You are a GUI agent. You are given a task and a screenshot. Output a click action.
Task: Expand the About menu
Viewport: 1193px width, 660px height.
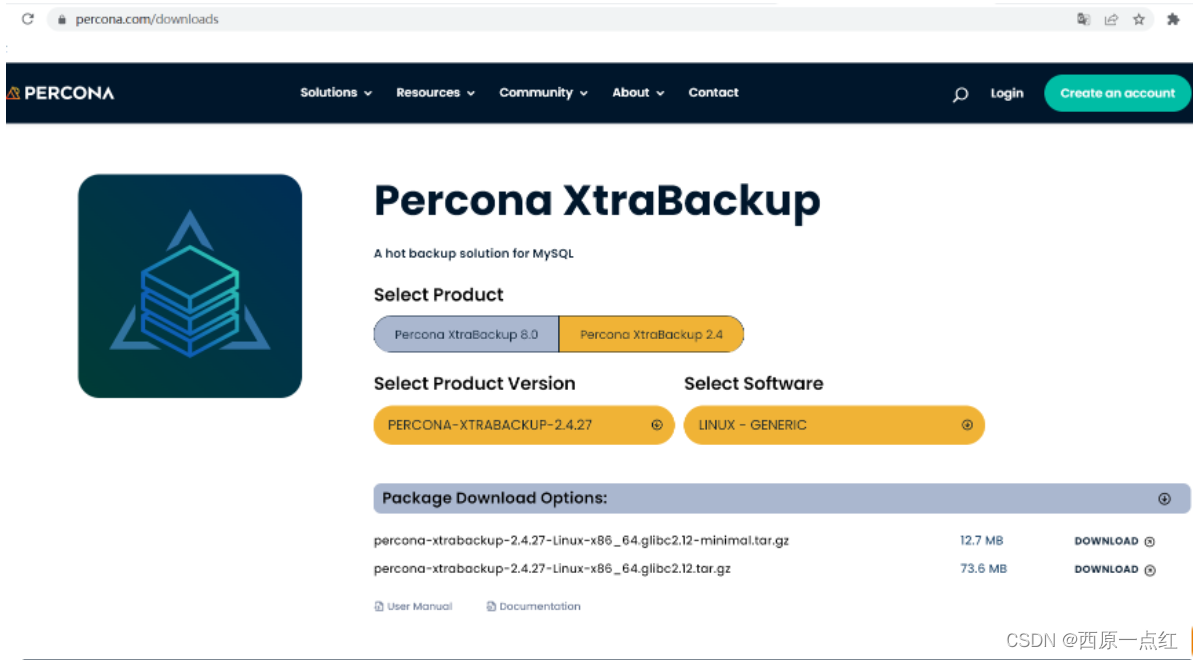[638, 93]
